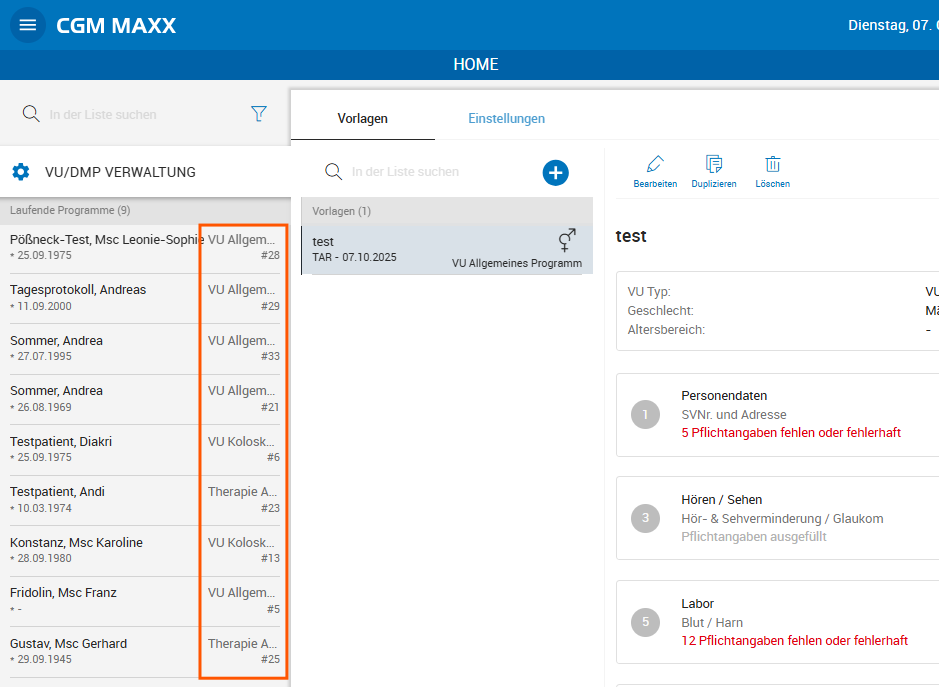The image size is (939, 687).
Task: Open the hamburger main menu
Action: (x=28, y=25)
